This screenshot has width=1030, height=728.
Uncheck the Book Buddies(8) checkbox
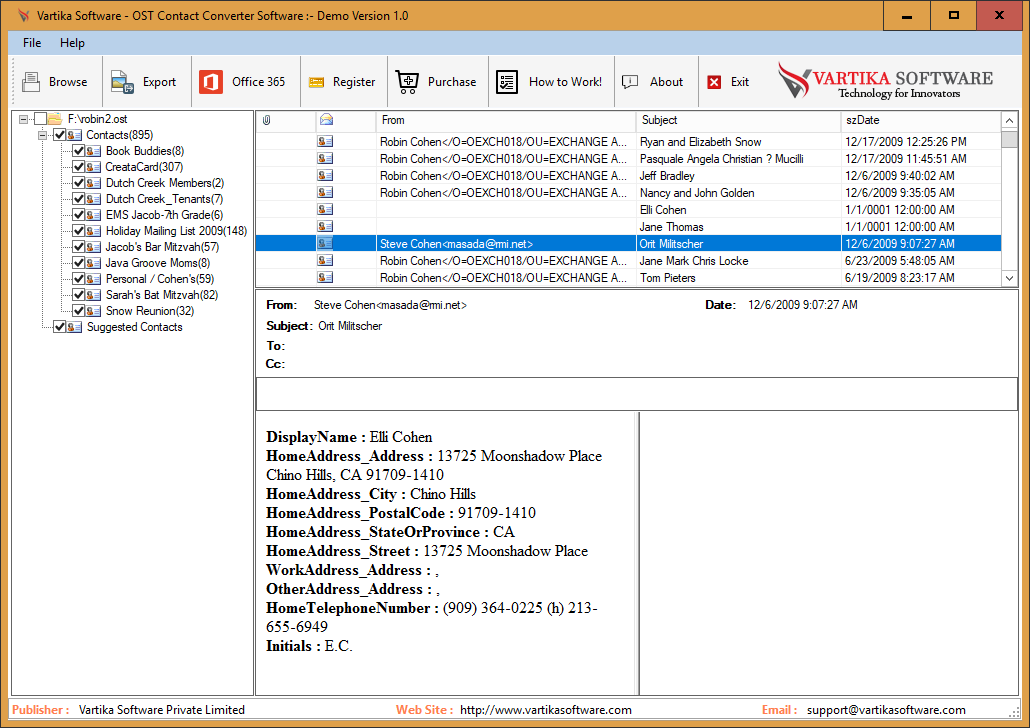78,151
